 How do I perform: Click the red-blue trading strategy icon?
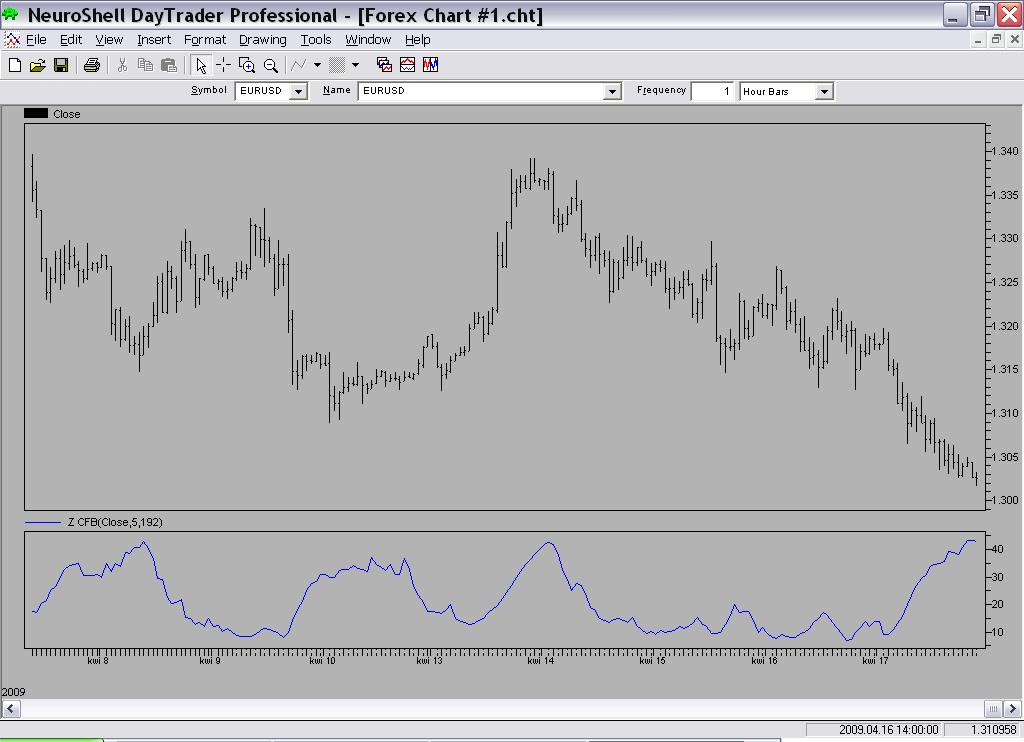point(430,65)
